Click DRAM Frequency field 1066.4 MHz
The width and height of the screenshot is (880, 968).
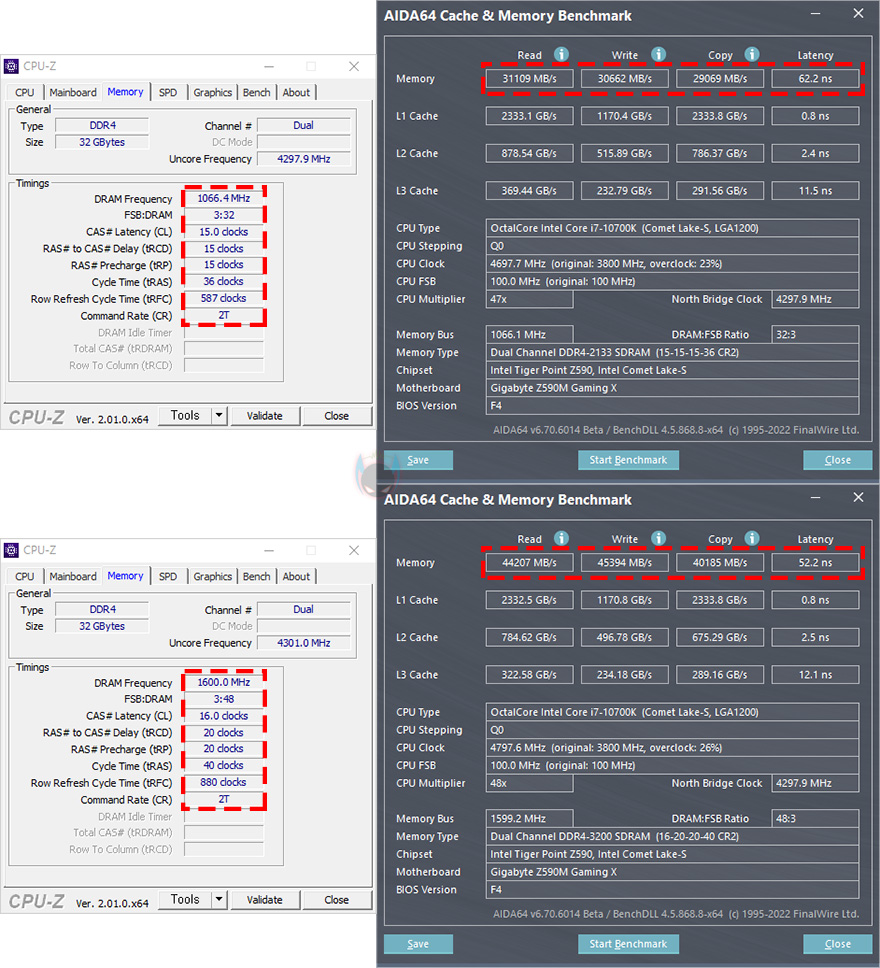224,198
